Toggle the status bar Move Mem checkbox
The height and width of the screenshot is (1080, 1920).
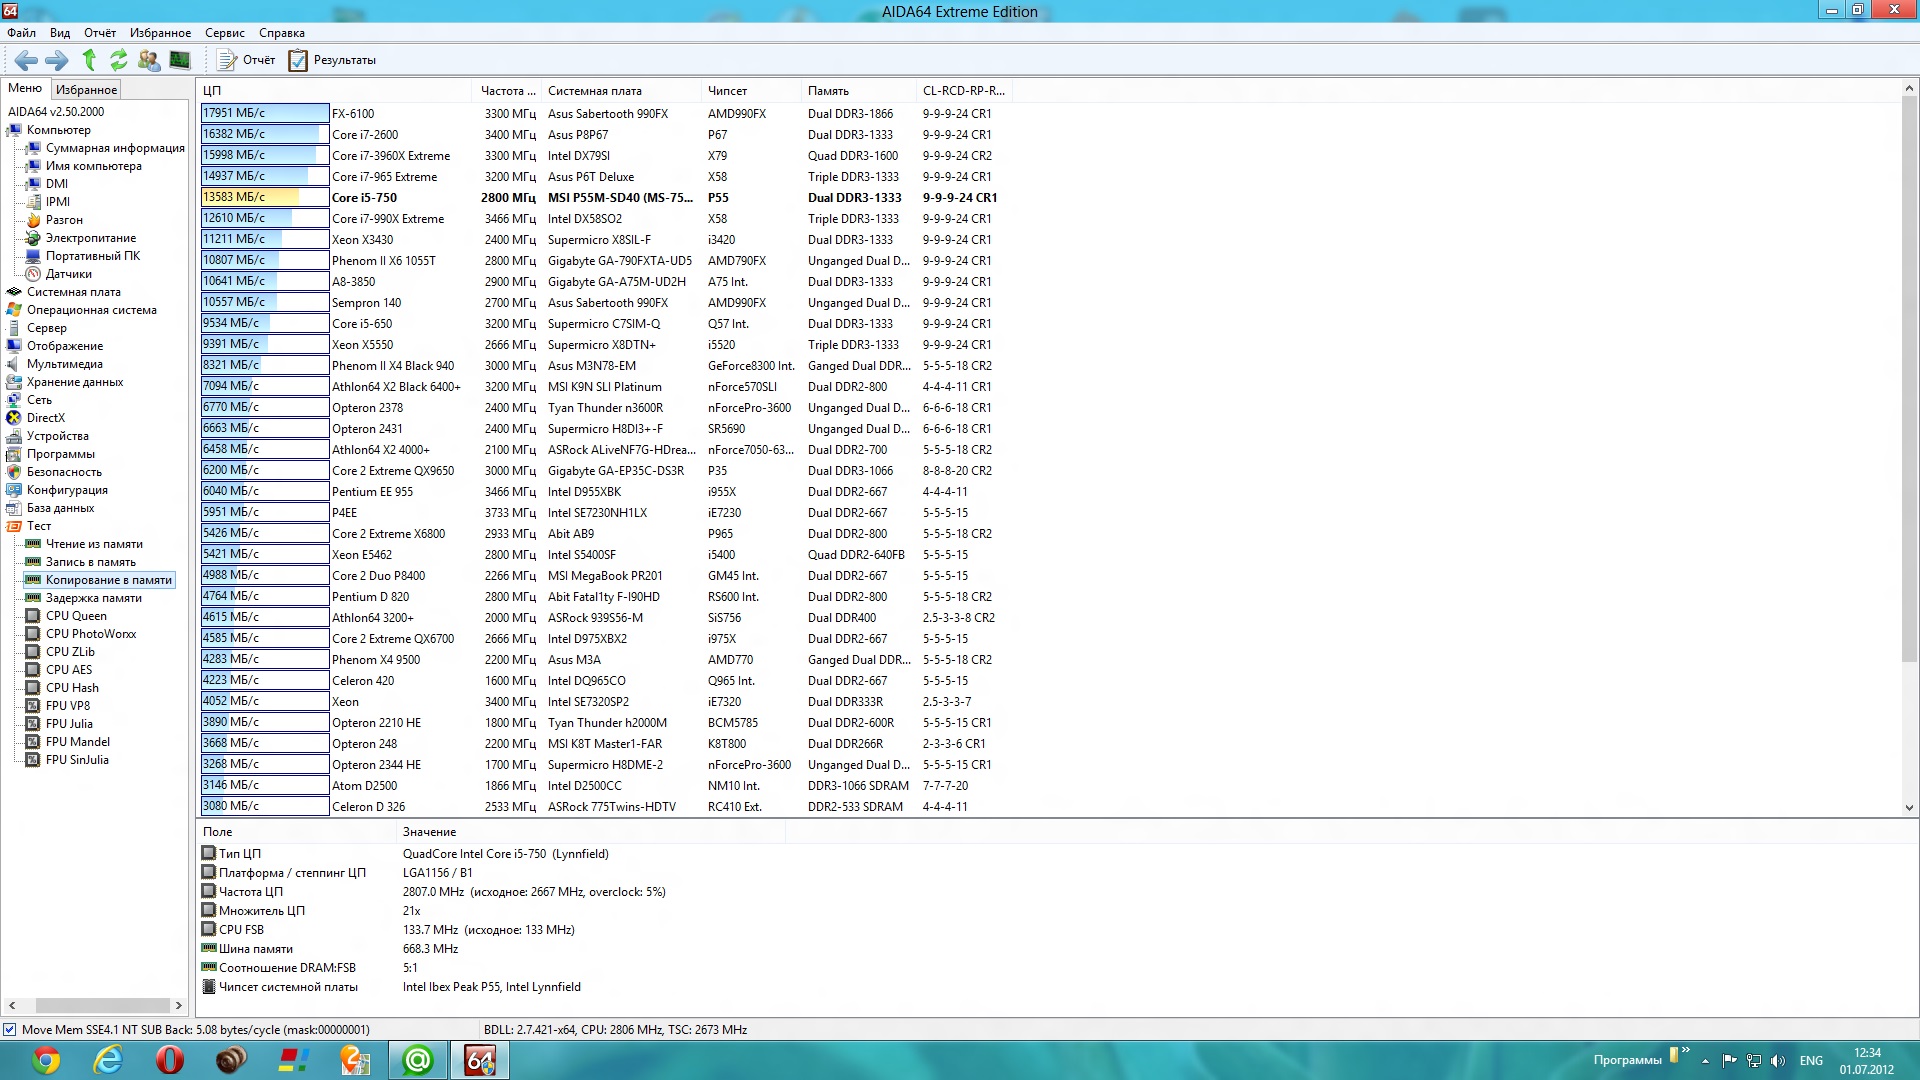click(x=9, y=1030)
